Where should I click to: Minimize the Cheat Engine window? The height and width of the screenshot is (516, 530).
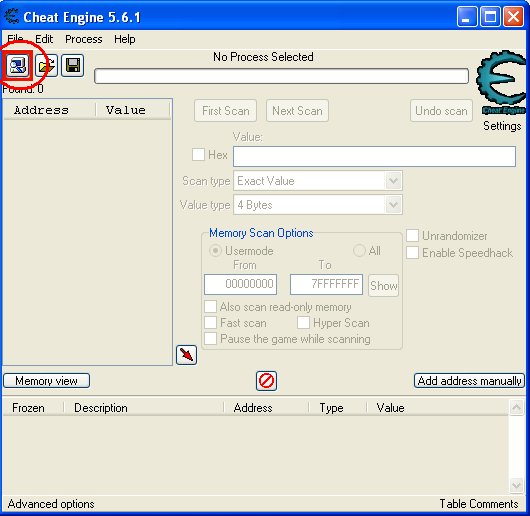(x=466, y=17)
